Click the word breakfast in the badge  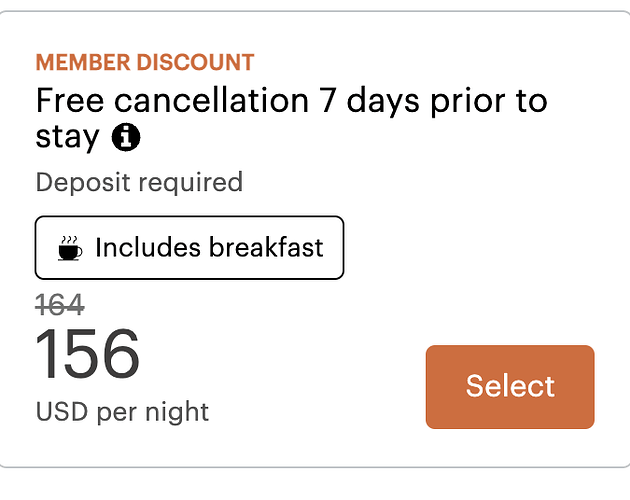266,247
